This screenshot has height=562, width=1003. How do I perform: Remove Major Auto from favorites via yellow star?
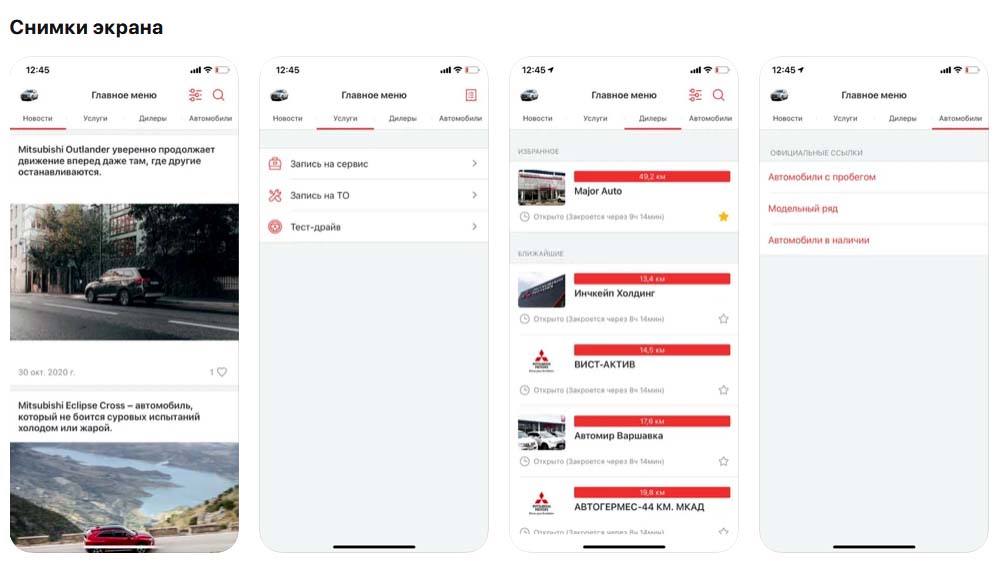(x=723, y=217)
